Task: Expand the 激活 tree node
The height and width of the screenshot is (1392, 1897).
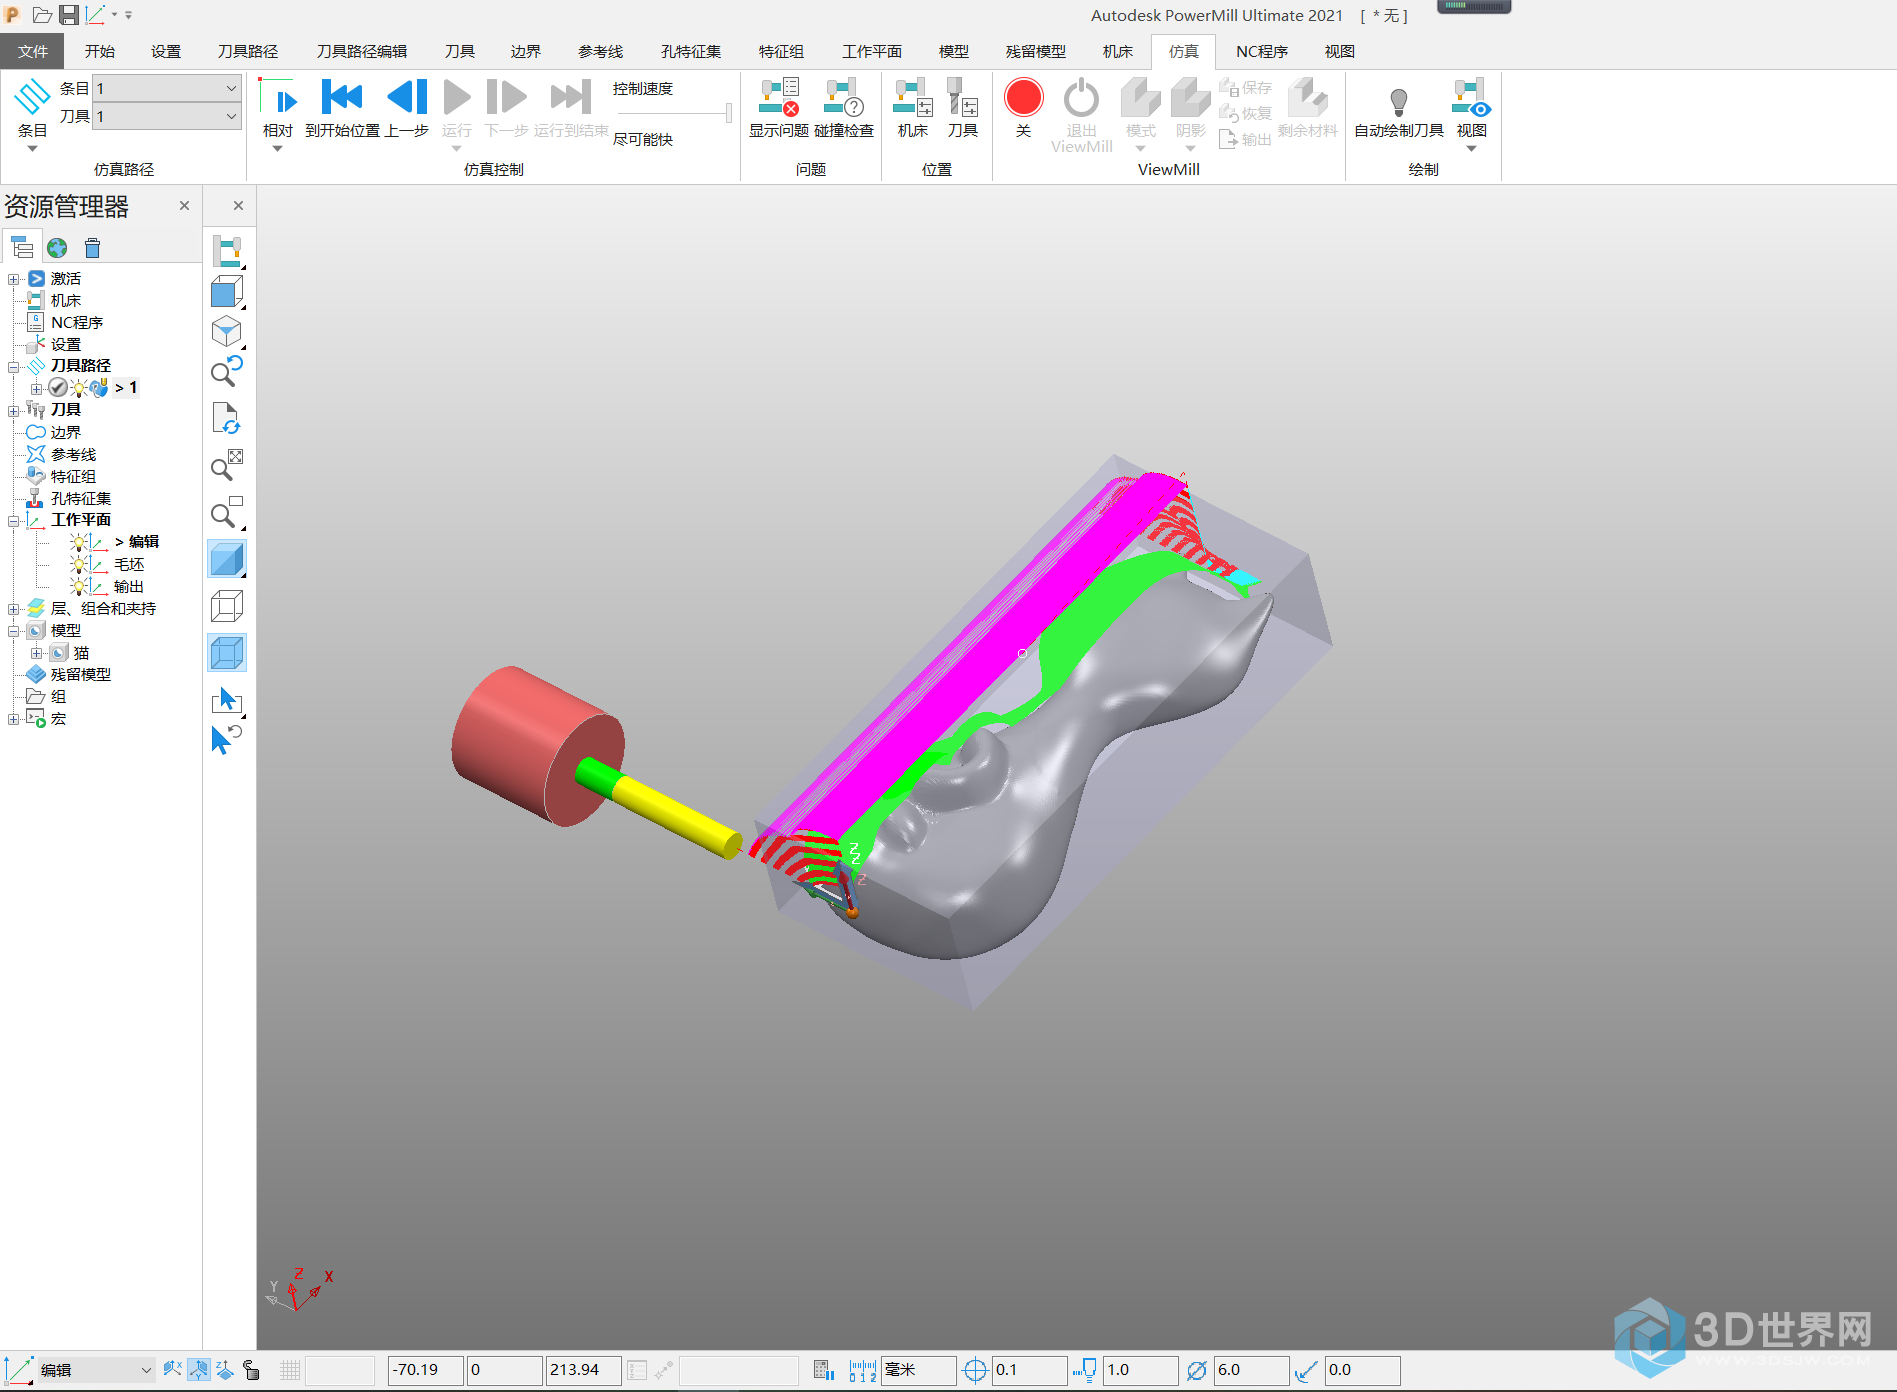Action: [13, 279]
